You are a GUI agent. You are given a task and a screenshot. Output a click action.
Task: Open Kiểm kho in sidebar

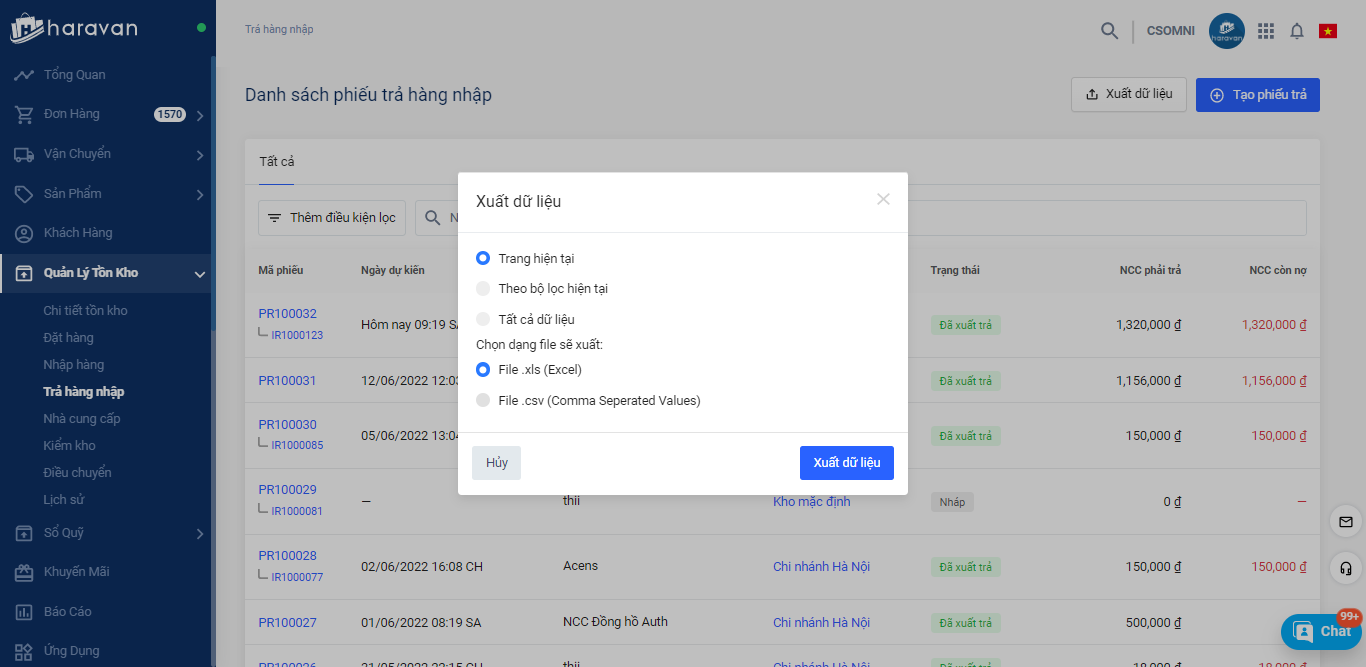click(69, 445)
